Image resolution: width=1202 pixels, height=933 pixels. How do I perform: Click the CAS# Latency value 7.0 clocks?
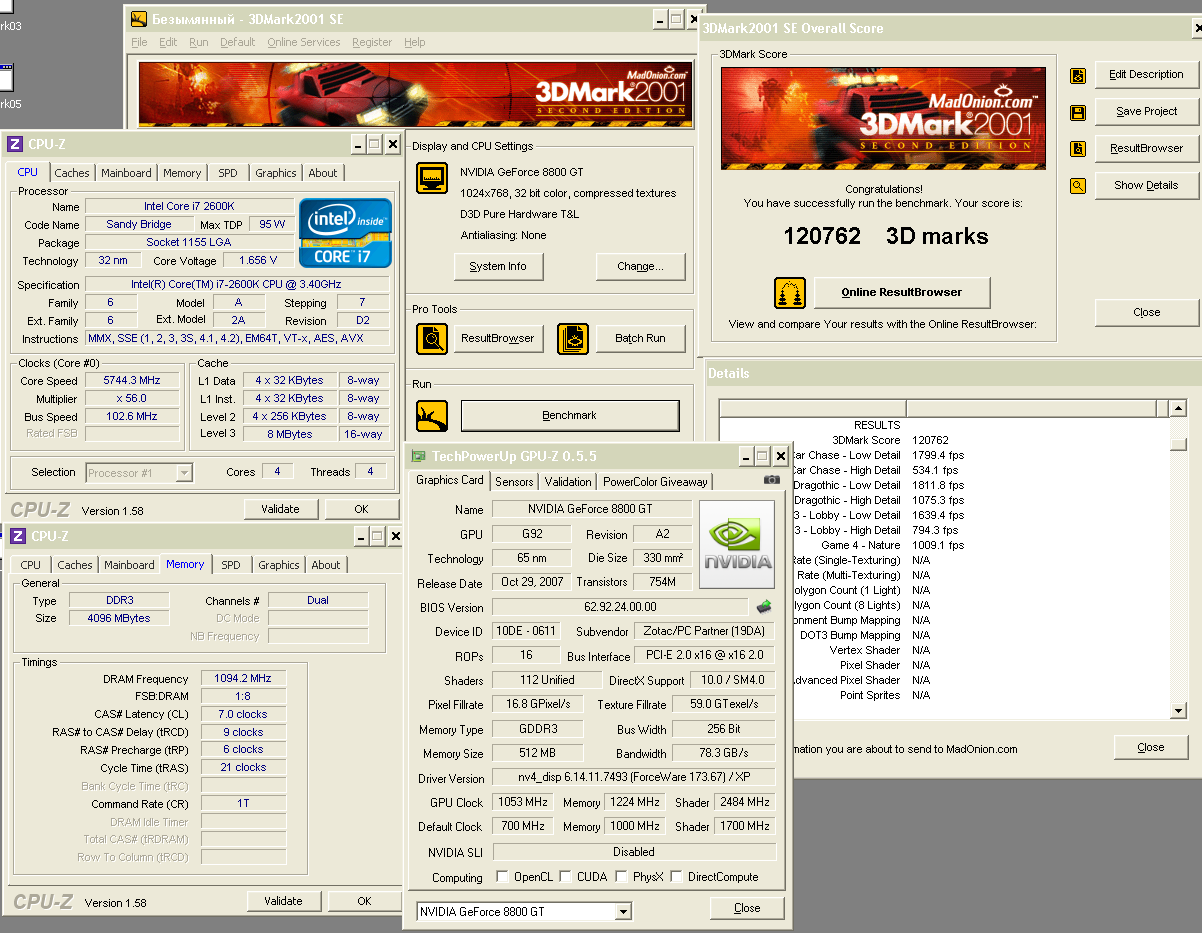click(x=243, y=714)
